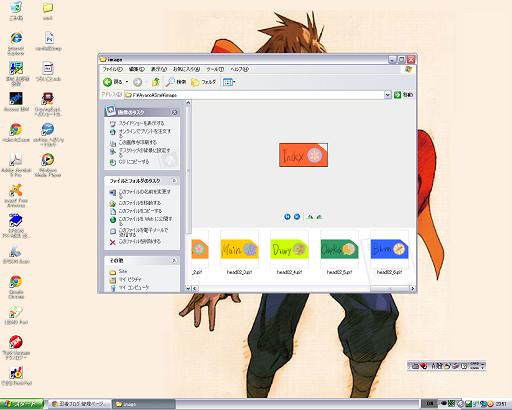
Task: Click the grey Forward arrow button
Action: [x=137, y=82]
